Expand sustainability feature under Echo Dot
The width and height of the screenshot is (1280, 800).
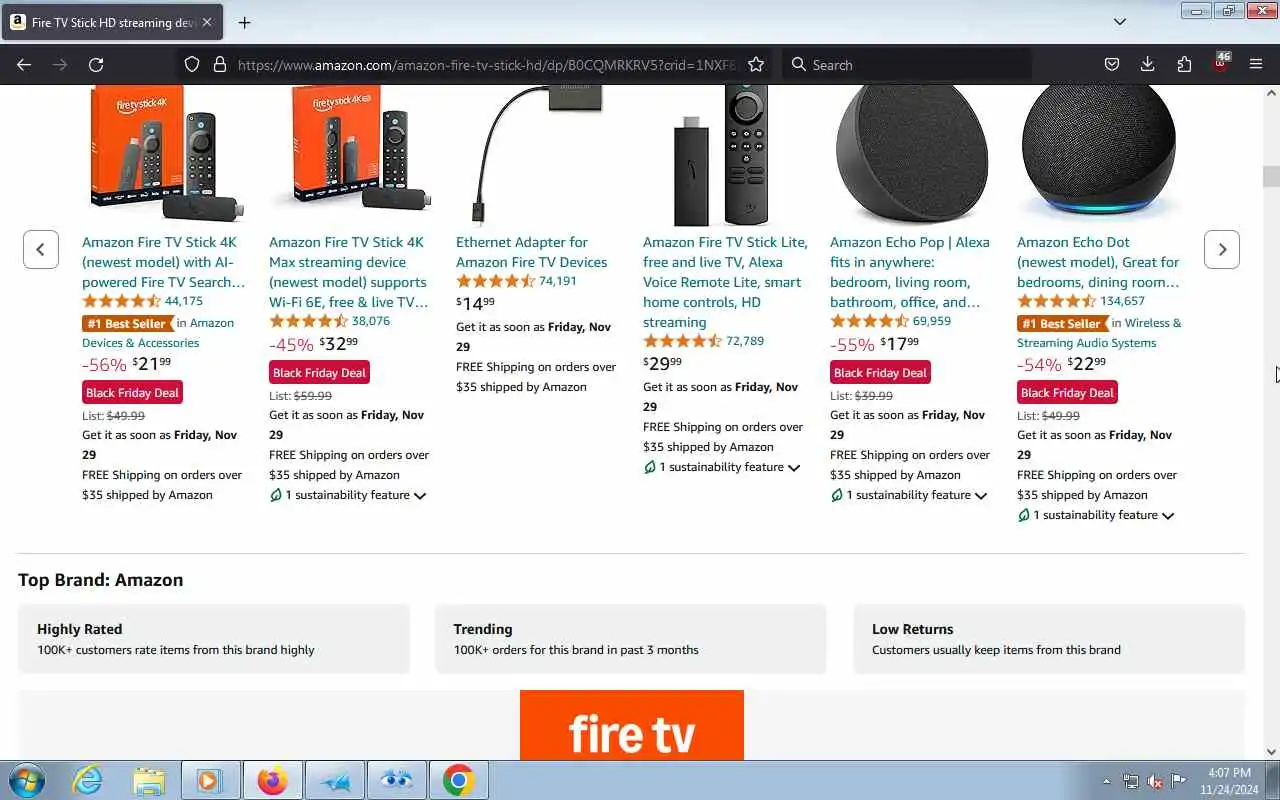[x=1097, y=515]
